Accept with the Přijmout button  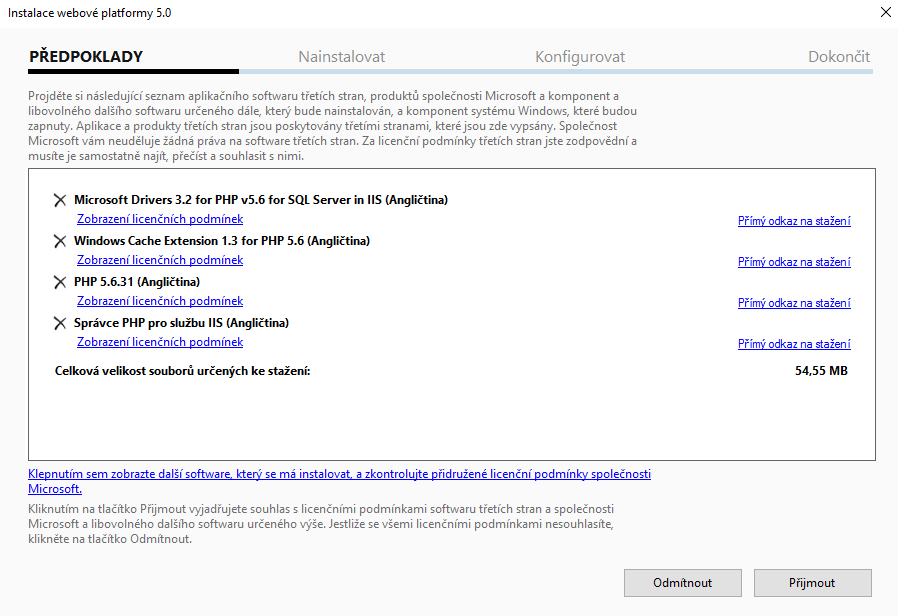coord(813,583)
